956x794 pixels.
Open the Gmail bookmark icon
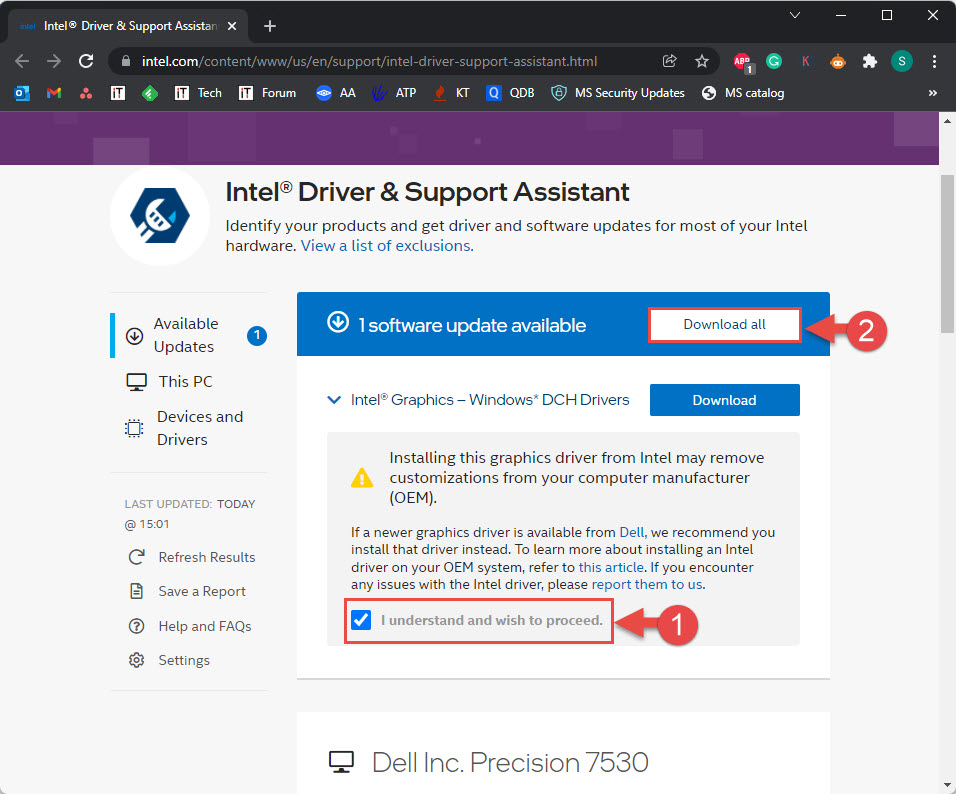coord(54,93)
